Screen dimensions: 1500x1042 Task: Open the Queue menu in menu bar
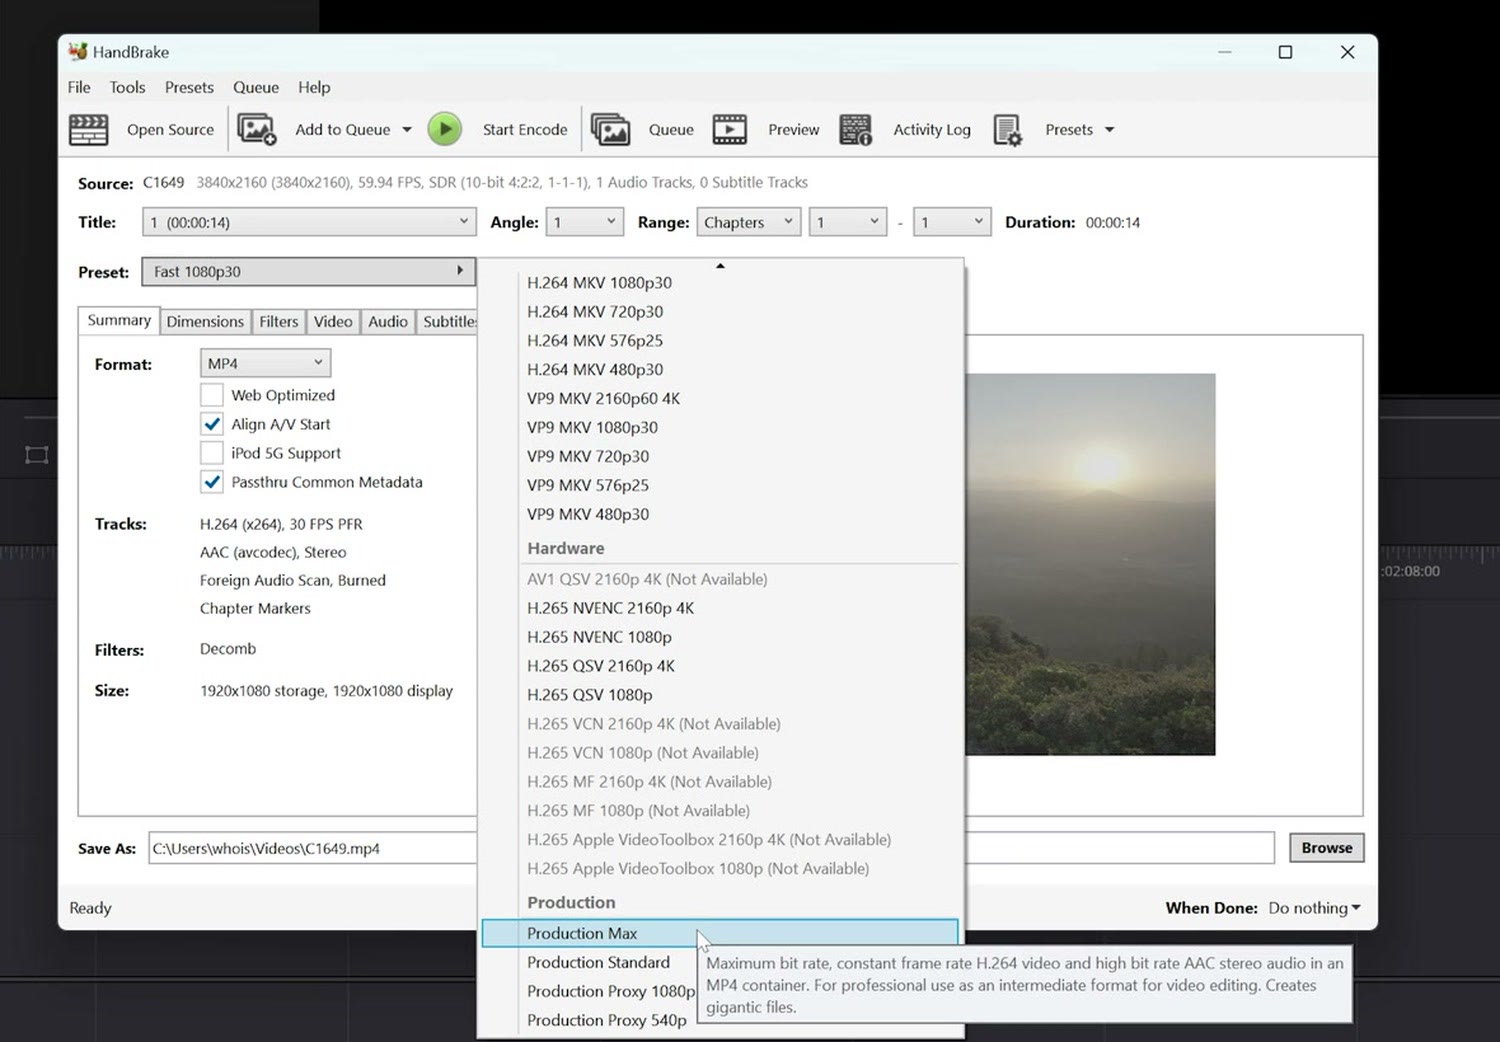256,87
